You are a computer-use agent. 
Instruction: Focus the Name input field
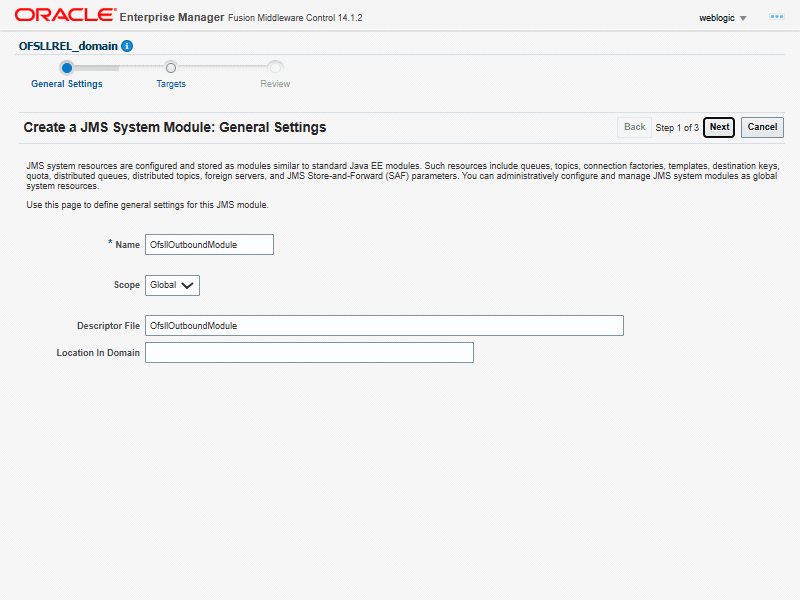(209, 244)
